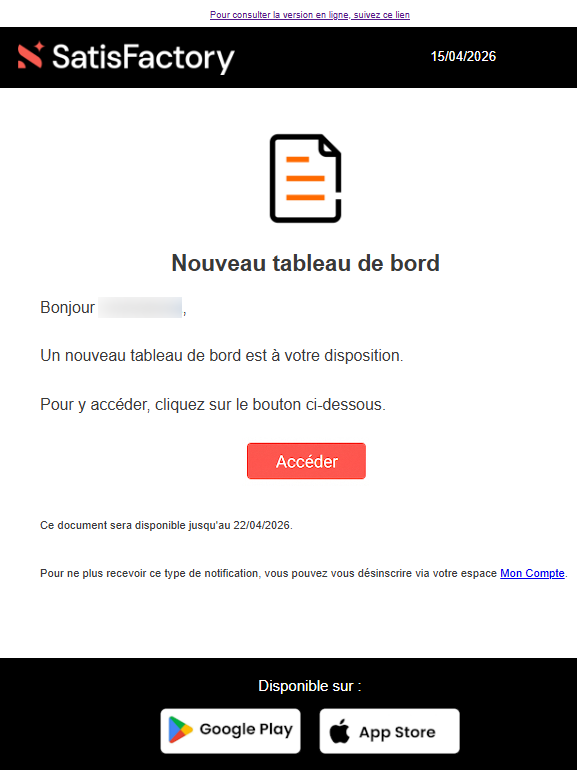Click the SatisFactory wordmark in header
Image resolution: width=577 pixels, height=770 pixels.
click(x=143, y=58)
